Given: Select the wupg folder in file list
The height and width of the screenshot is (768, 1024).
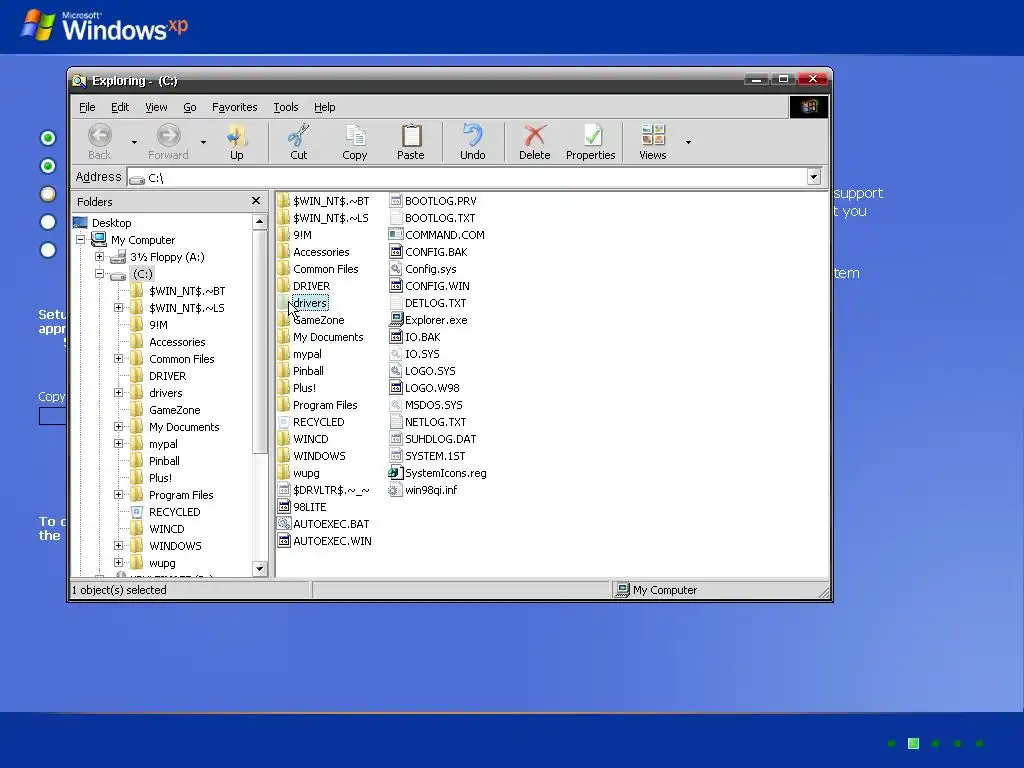Looking at the screenshot, I should 298,473.
